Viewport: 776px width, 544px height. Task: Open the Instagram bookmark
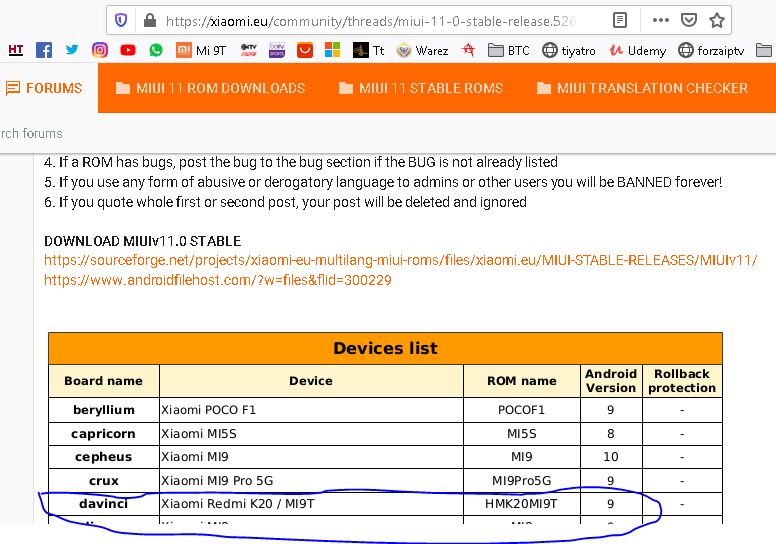tap(99, 50)
